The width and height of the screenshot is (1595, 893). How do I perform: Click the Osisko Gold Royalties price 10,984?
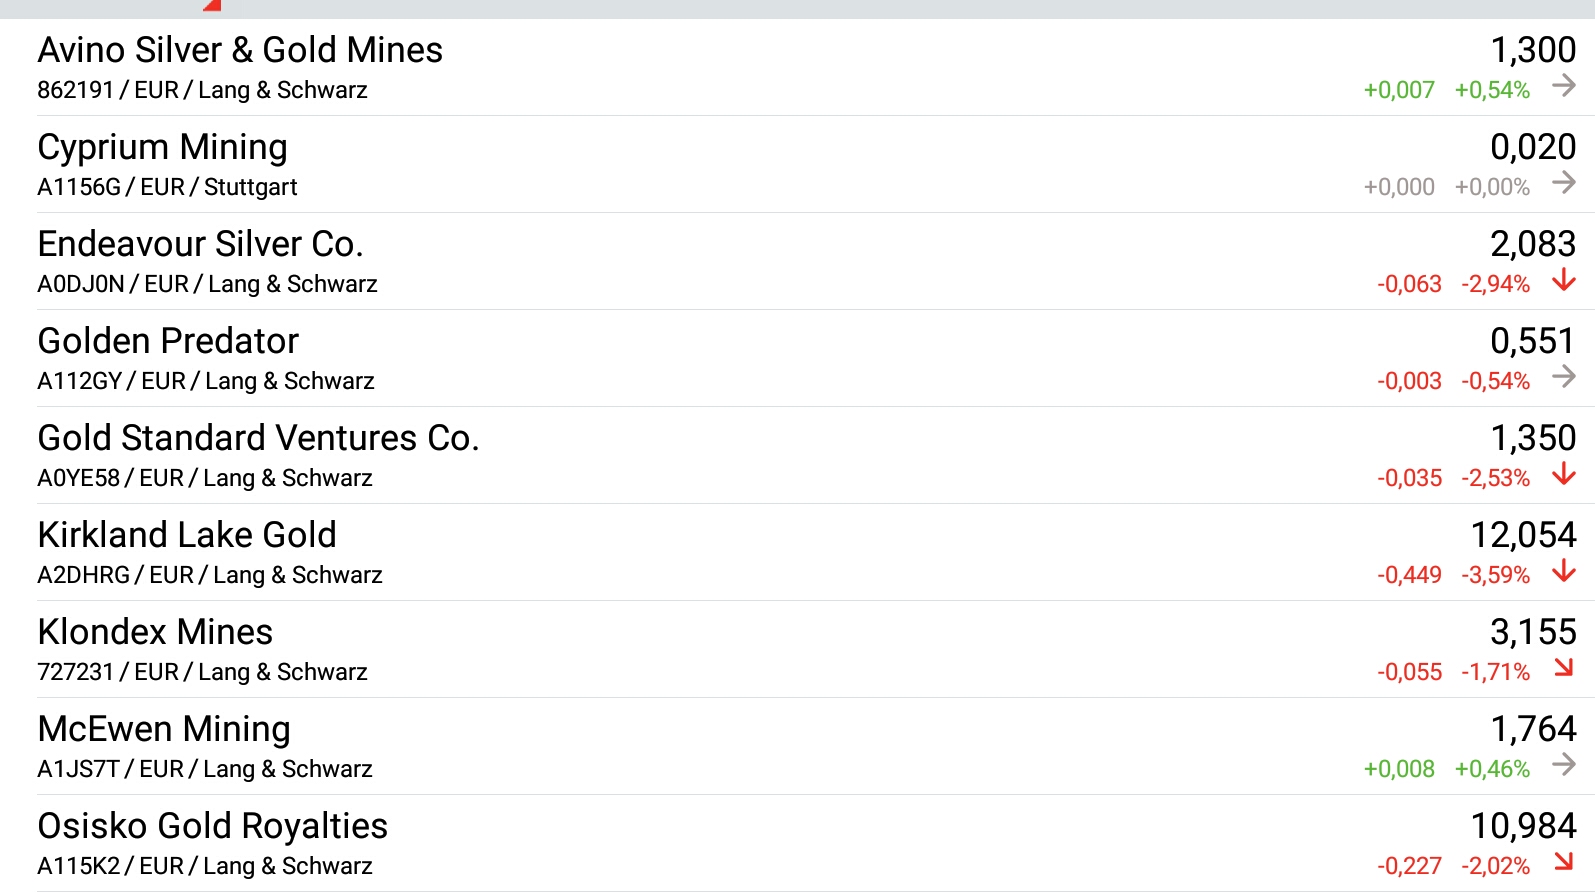tap(1522, 826)
